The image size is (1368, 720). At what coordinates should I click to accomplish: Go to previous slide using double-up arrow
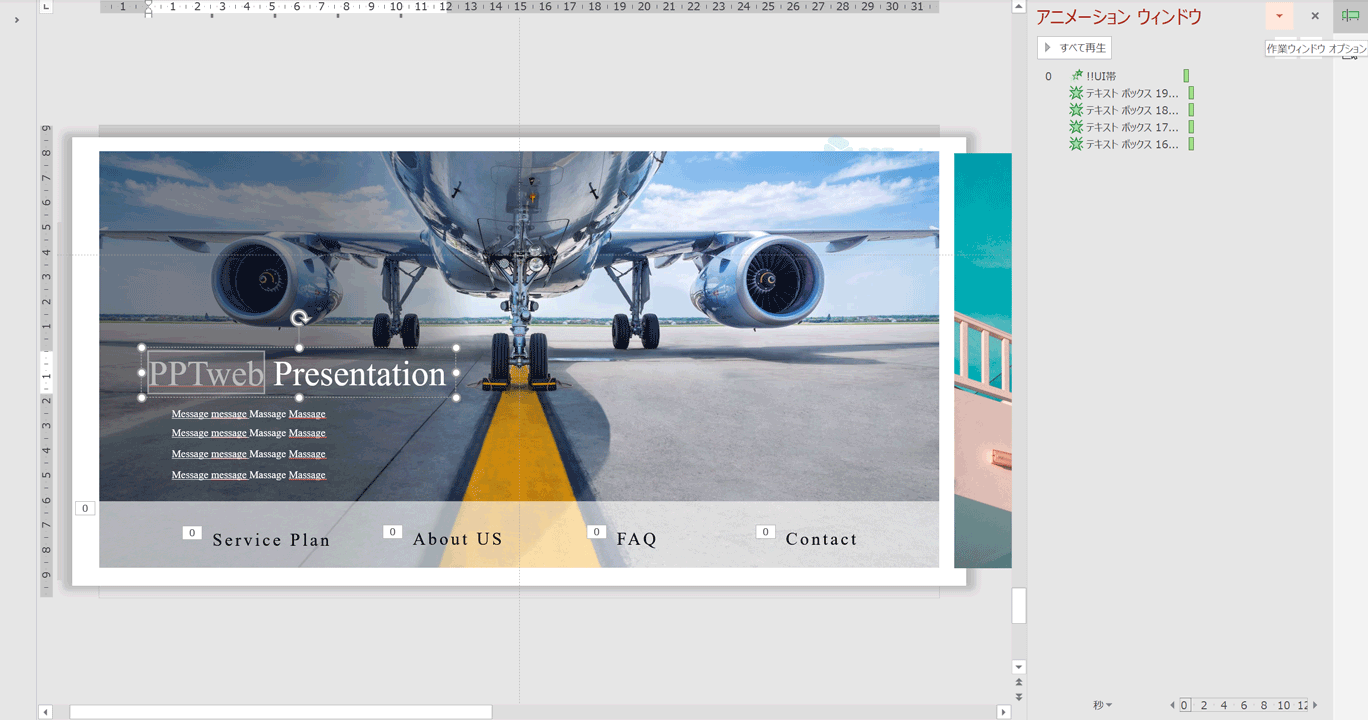tap(1019, 682)
